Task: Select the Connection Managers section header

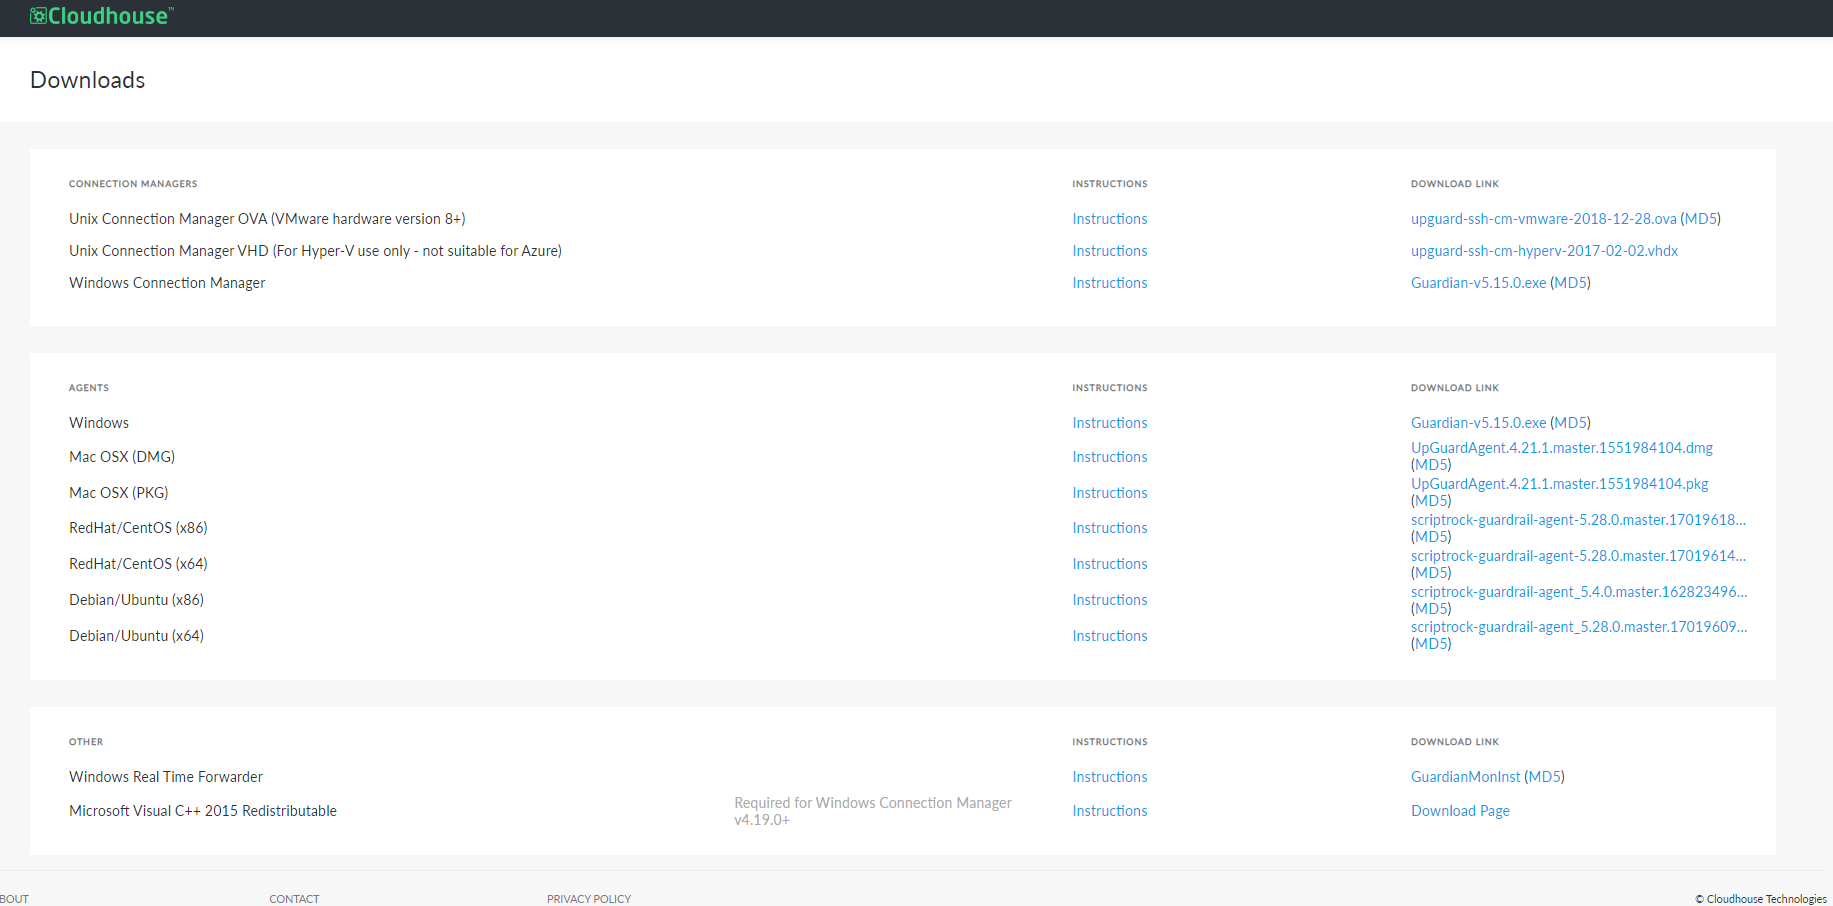Action: [133, 184]
